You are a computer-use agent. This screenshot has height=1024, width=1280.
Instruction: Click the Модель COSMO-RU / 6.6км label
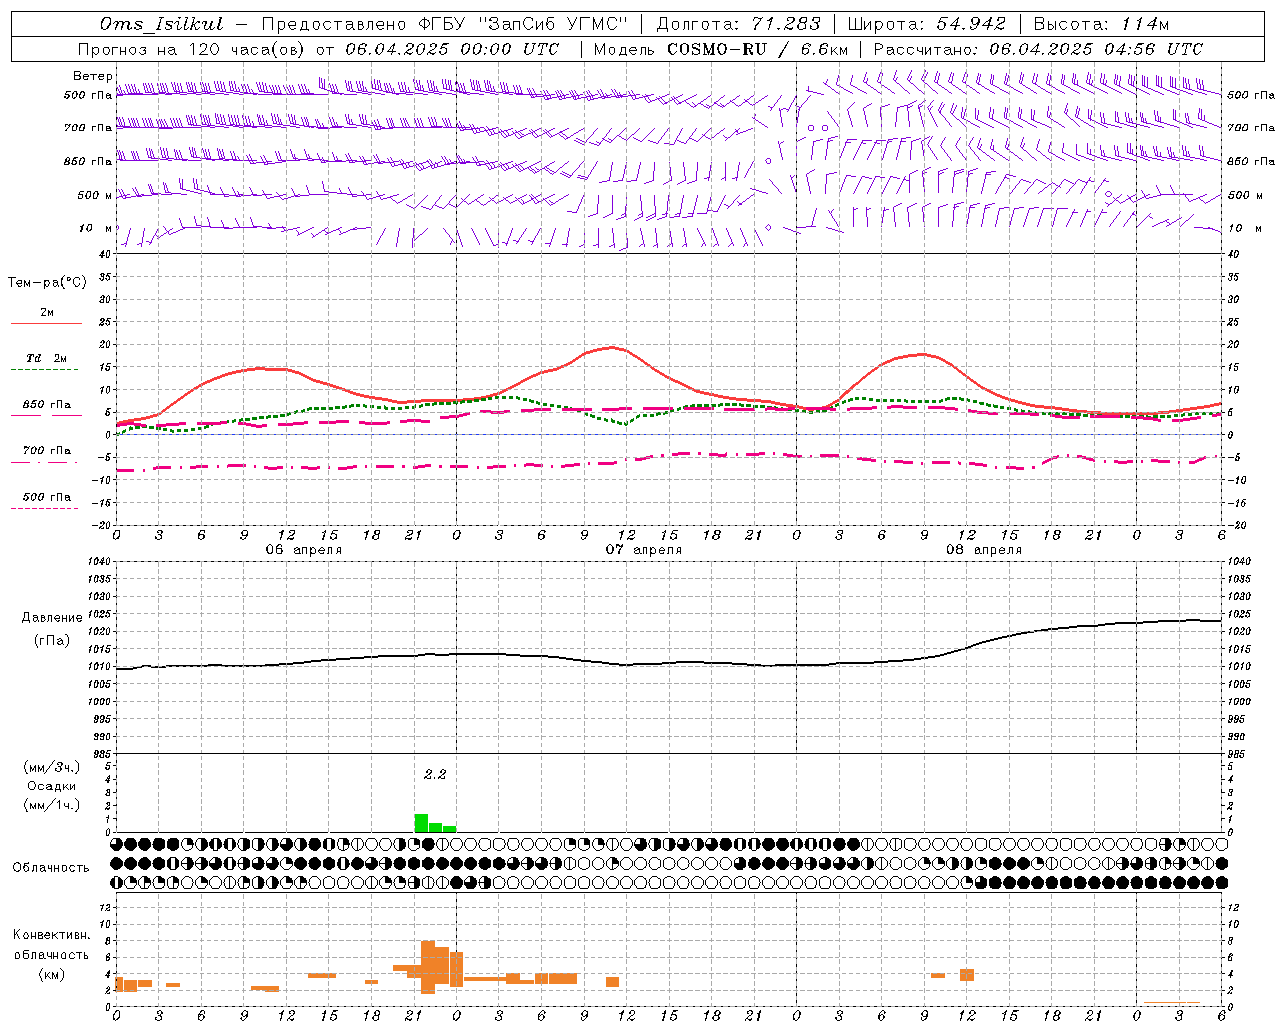[720, 49]
